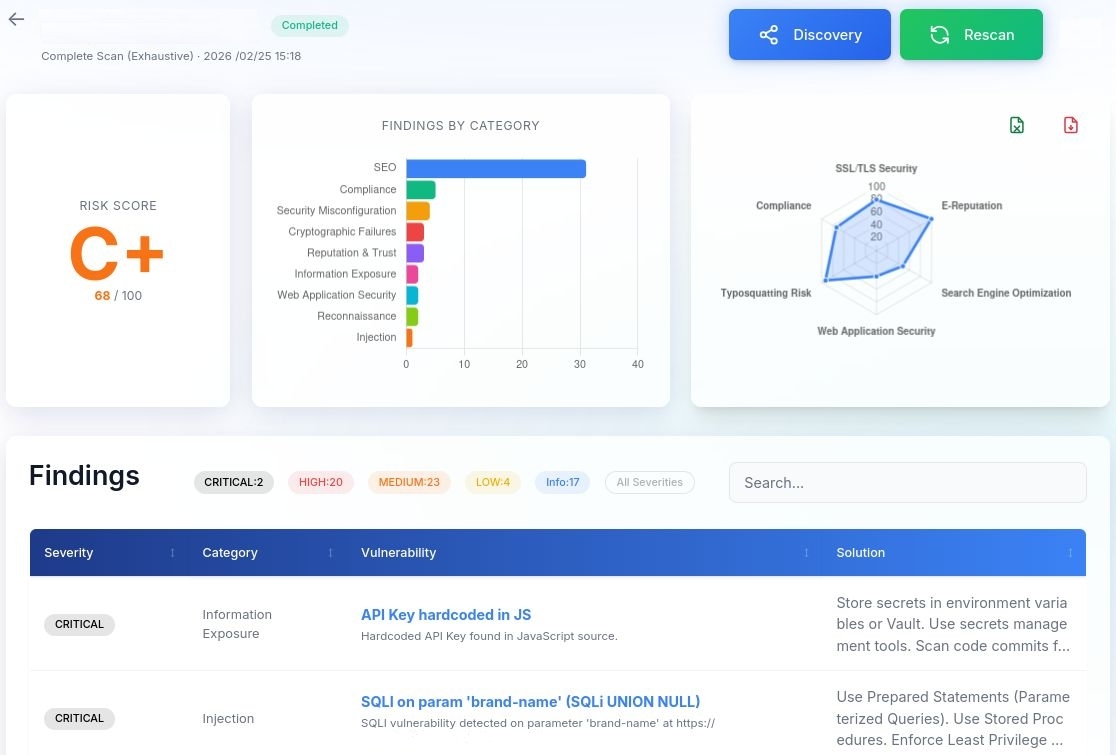Screen dimensions: 1116x755
Task: Sort by Category column arrows
Action: [330, 553]
